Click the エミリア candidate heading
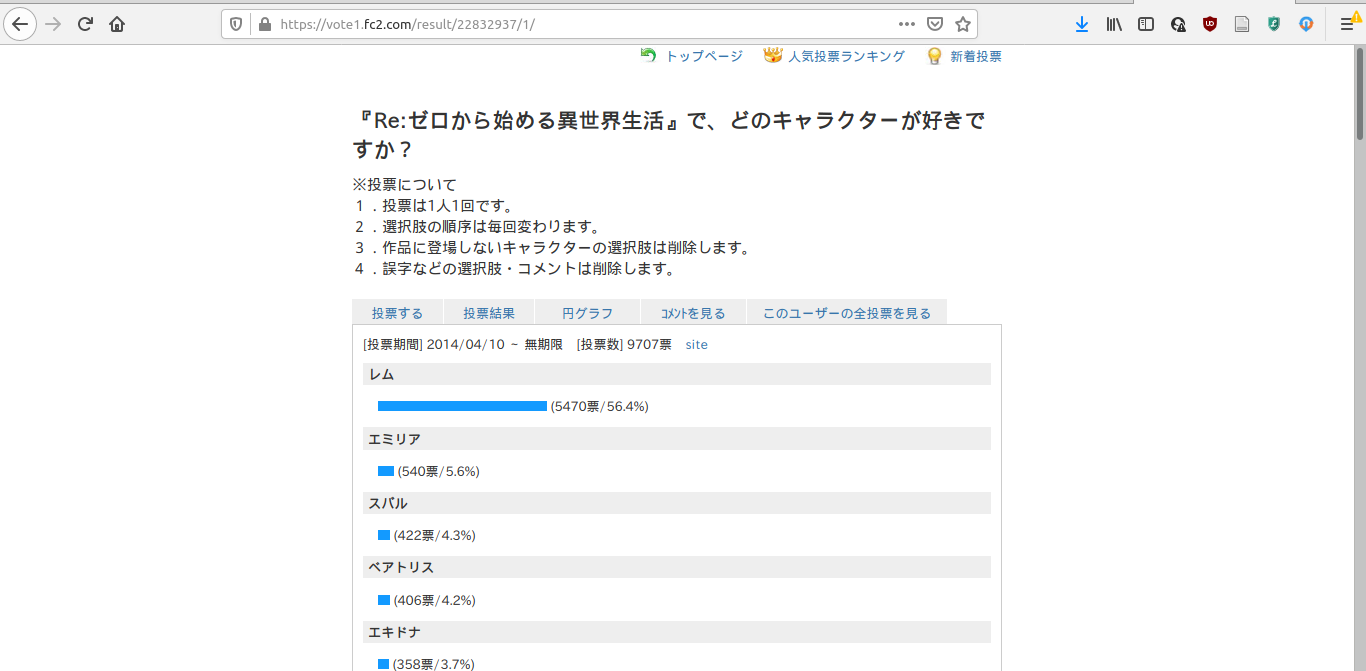Viewport: 1366px width, 671px height. coord(676,439)
